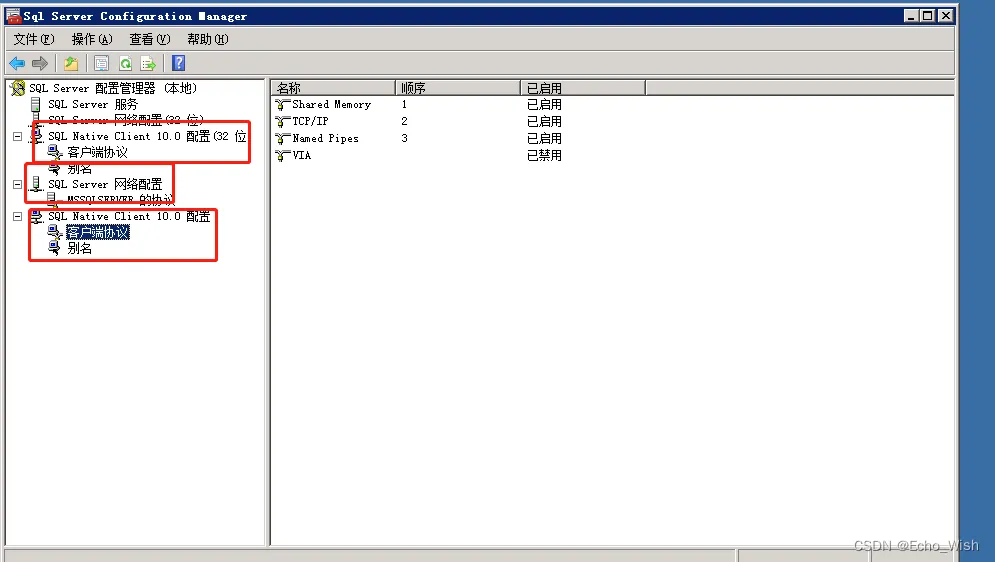Image resolution: width=995 pixels, height=562 pixels.
Task: Click the TCP/IP protocol icon
Action: pyautogui.click(x=282, y=121)
